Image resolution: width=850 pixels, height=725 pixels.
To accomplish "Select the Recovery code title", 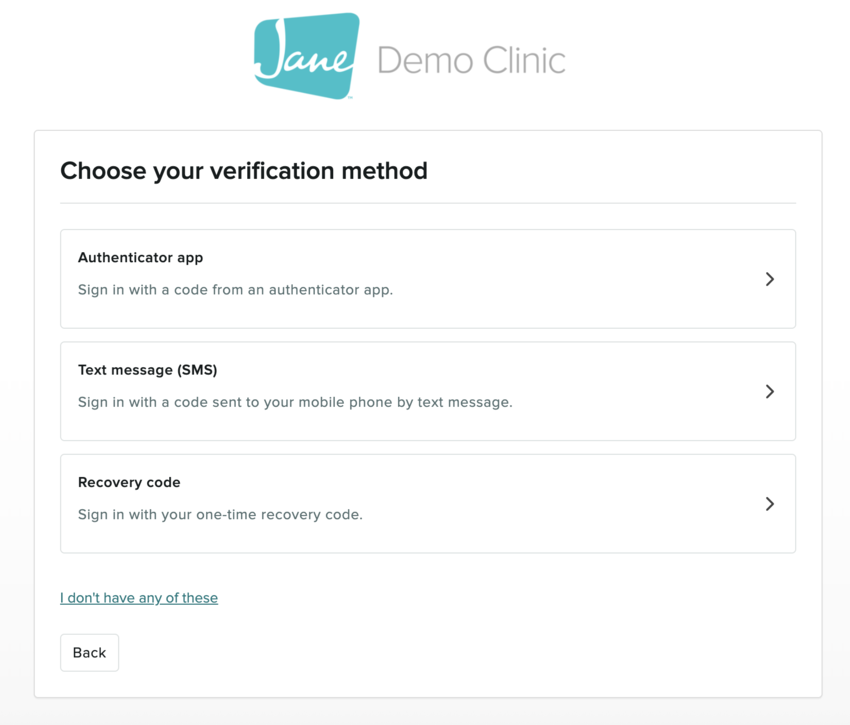I will coord(129,482).
